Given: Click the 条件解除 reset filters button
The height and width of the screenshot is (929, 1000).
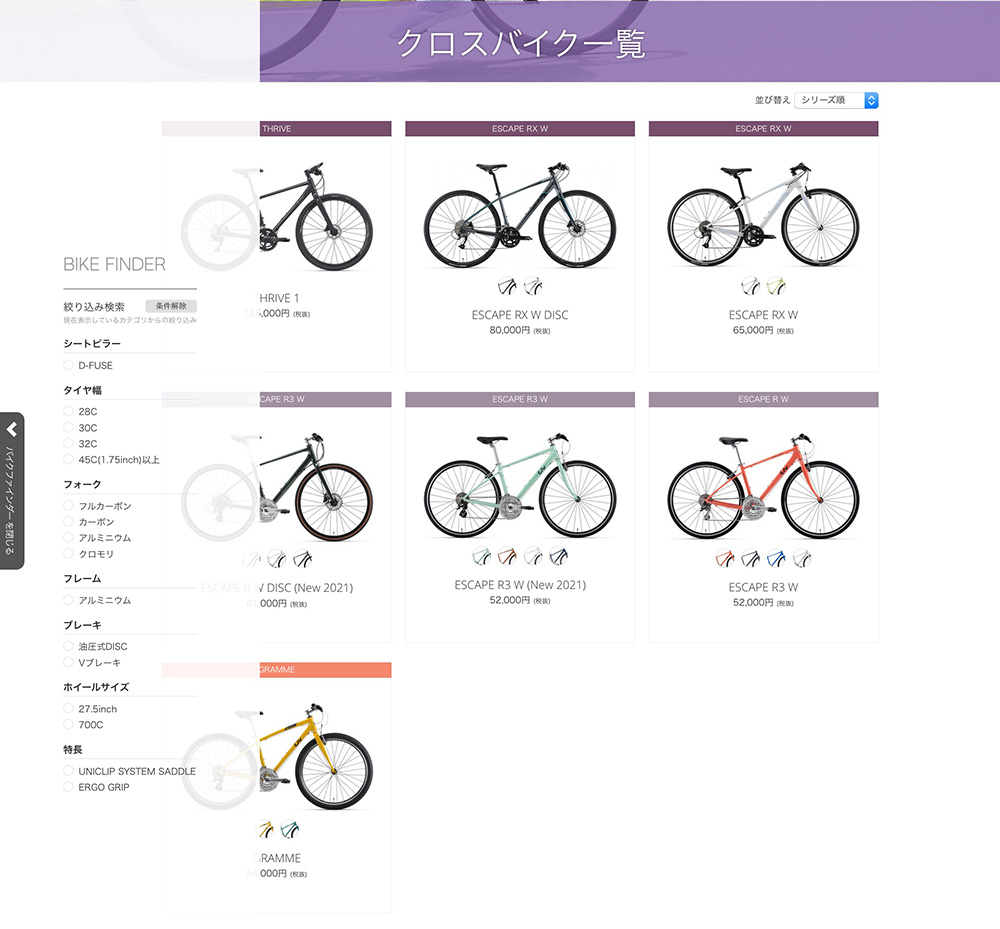Looking at the screenshot, I should click(x=171, y=306).
